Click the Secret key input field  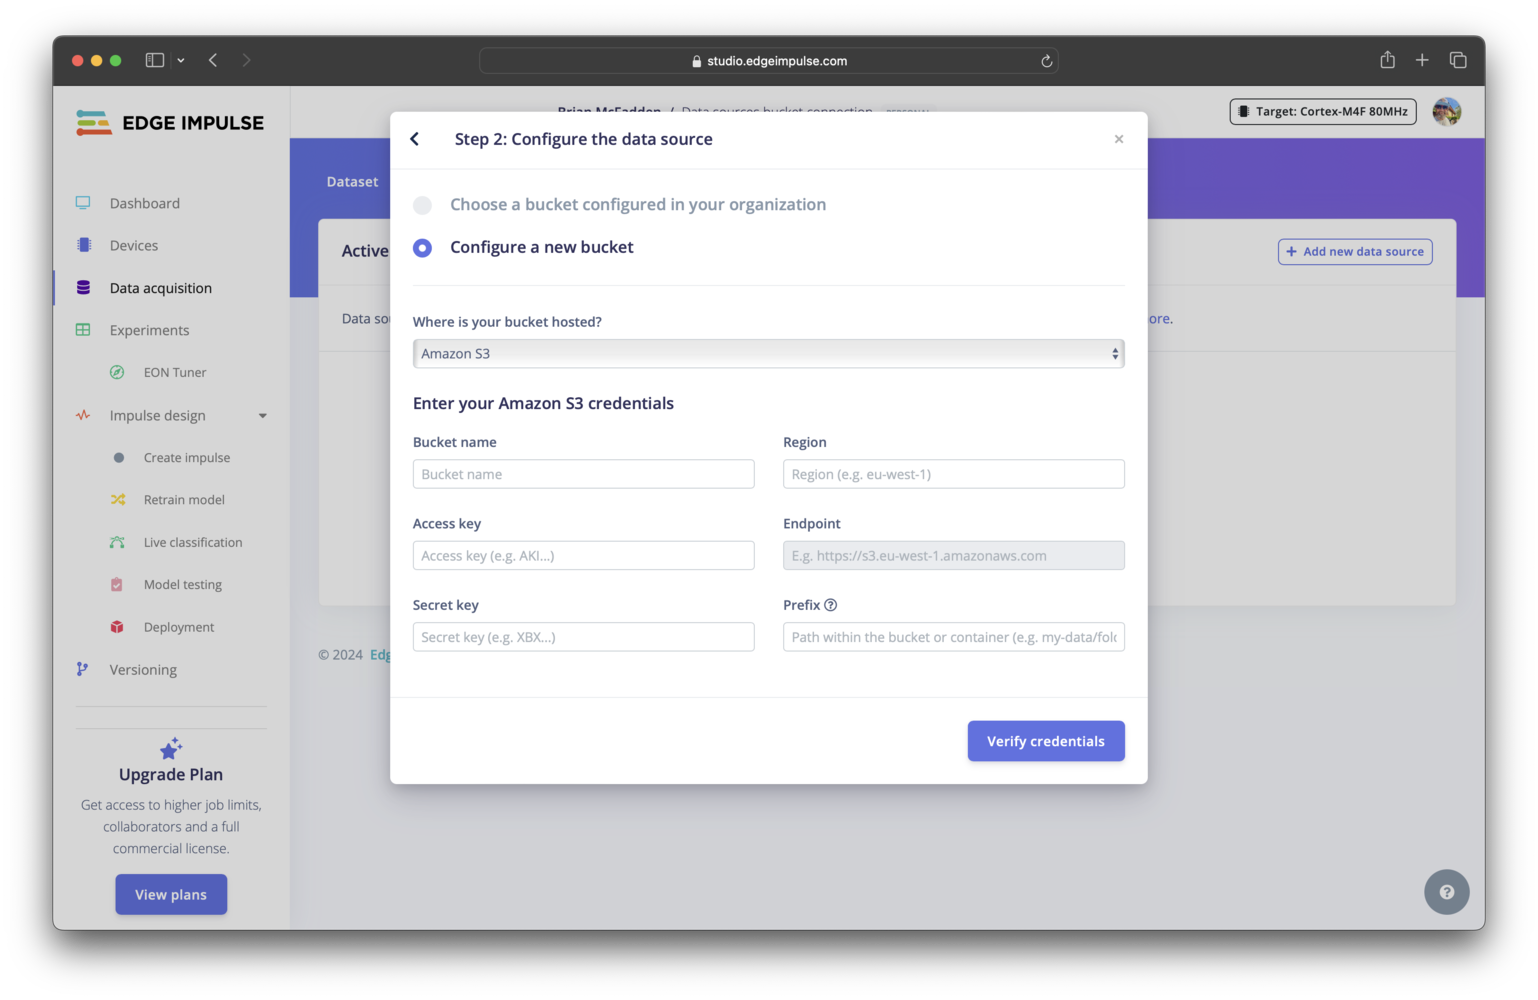pos(583,637)
